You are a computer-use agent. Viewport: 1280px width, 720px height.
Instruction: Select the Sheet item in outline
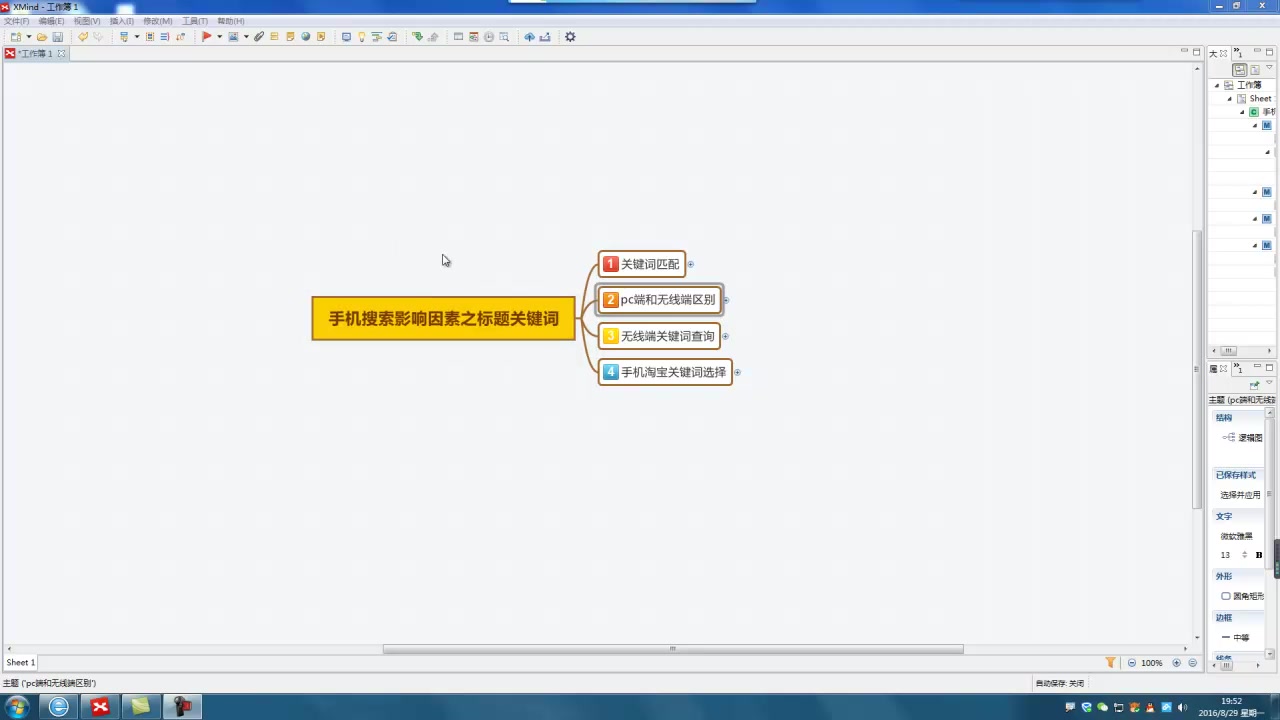click(1260, 99)
